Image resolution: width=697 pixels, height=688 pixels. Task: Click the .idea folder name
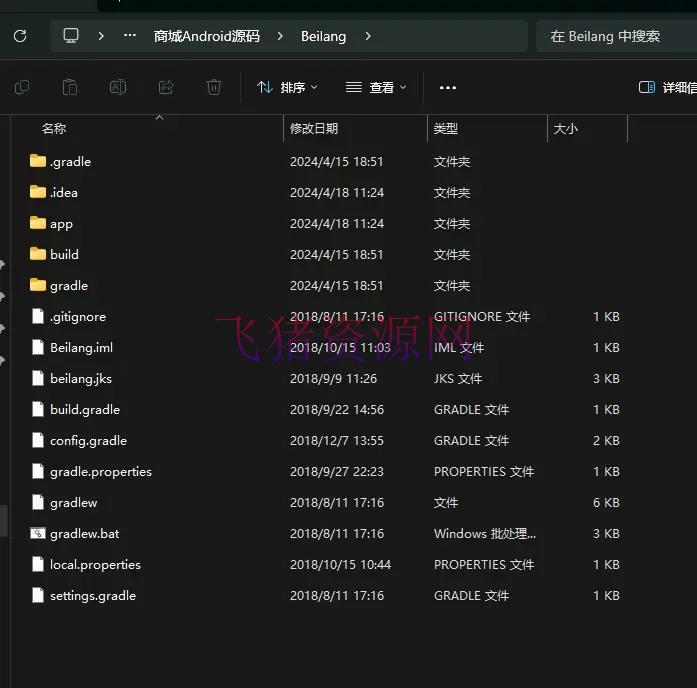[x=64, y=192]
